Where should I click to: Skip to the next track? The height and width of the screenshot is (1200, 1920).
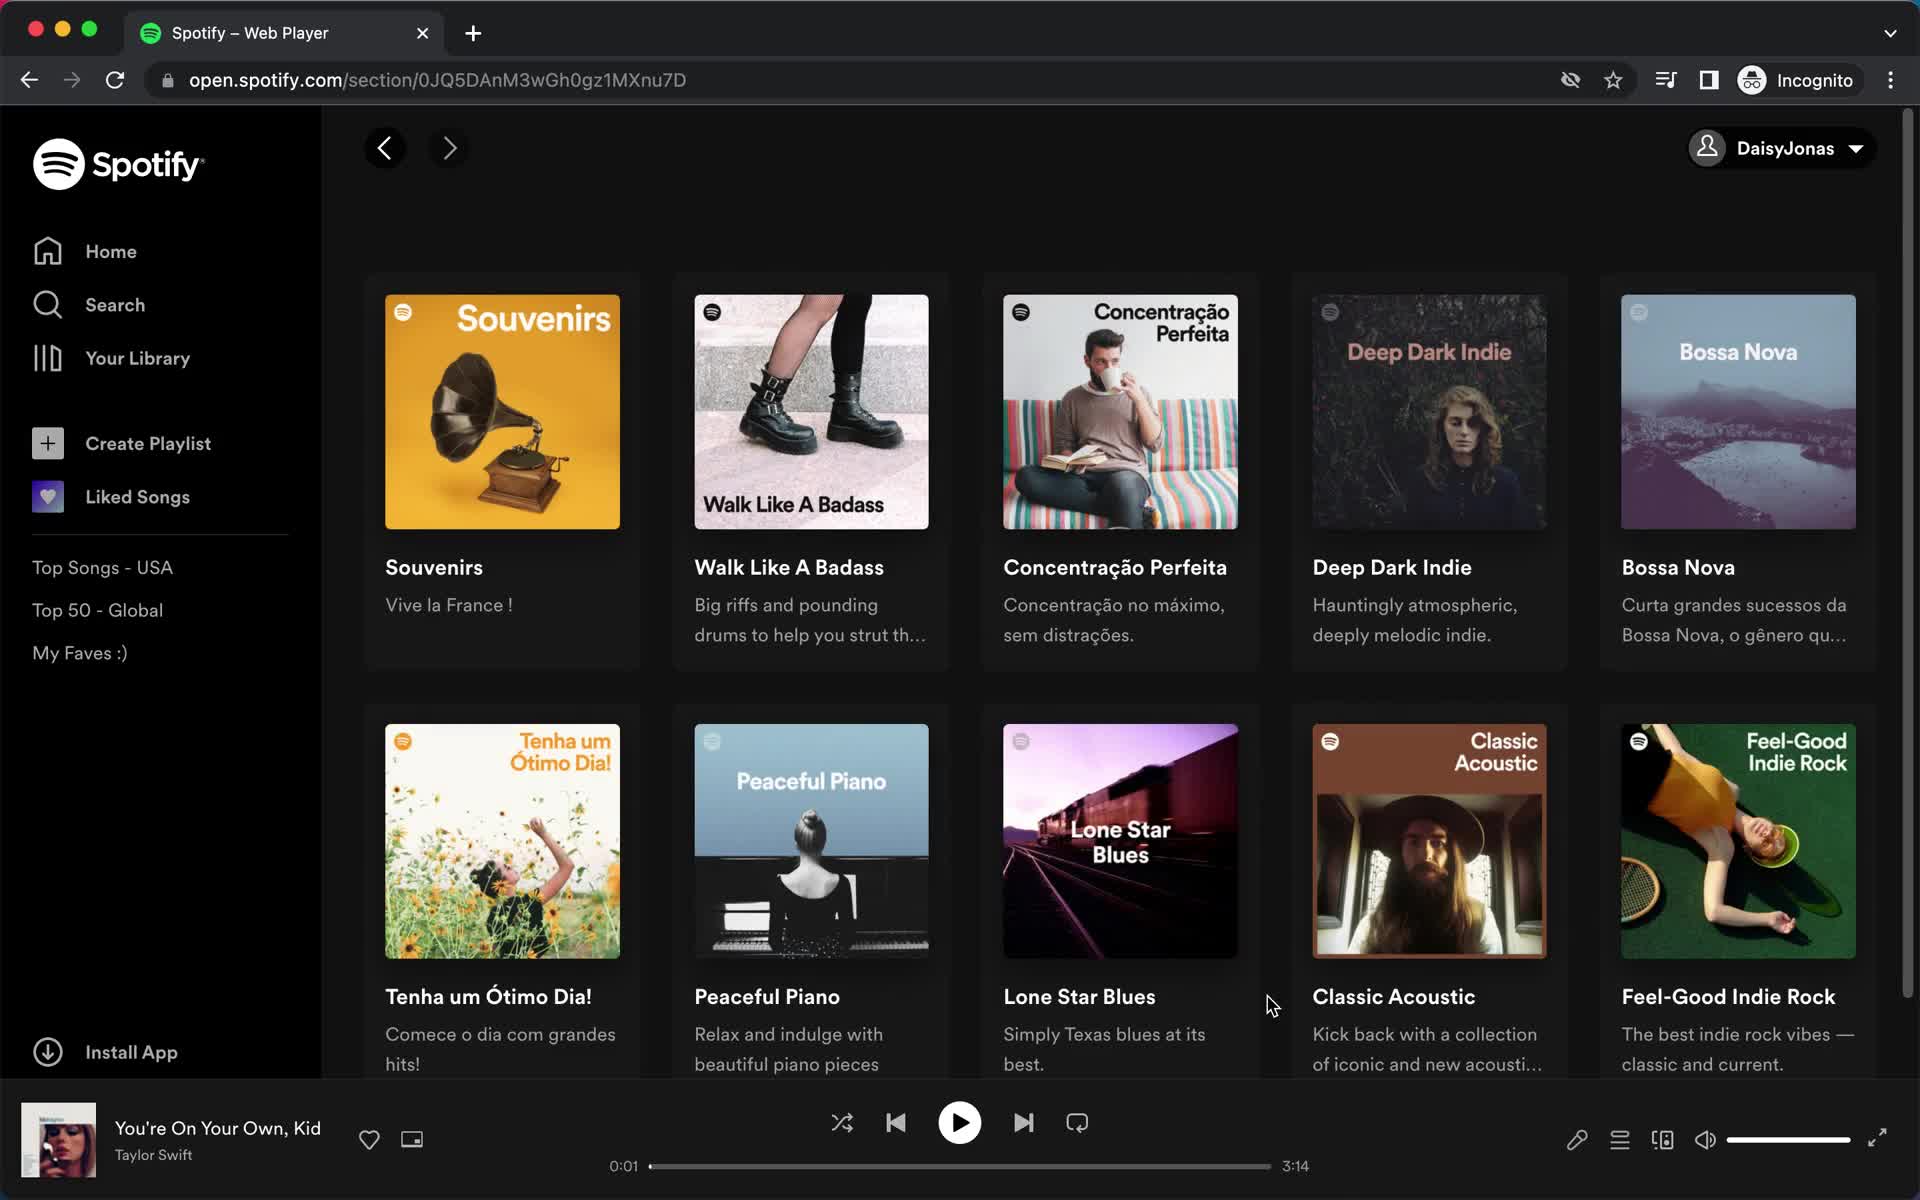(x=1023, y=1122)
